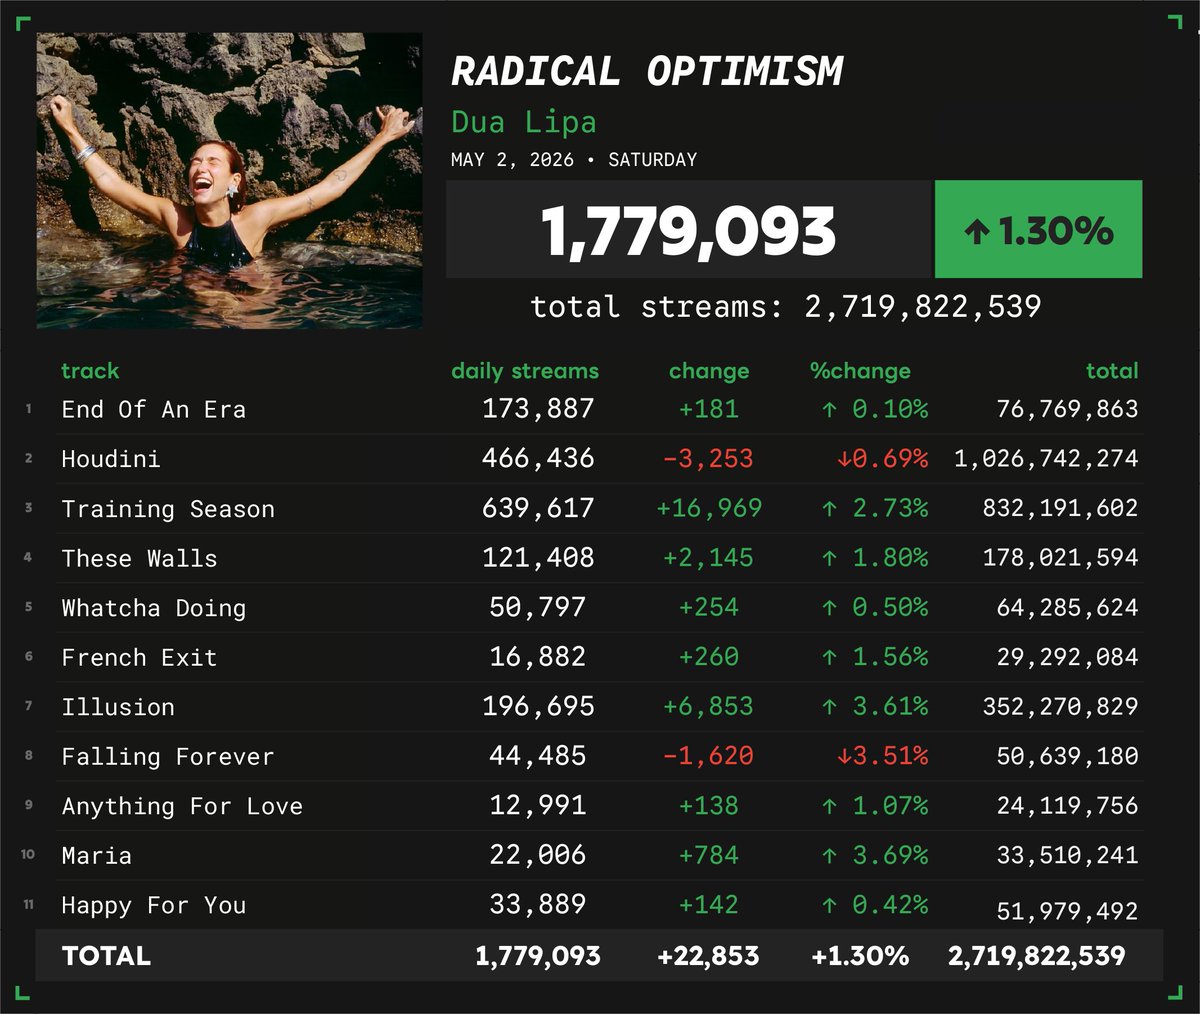This screenshot has height=1014, width=1200.
Task: Select the Illusion track name
Action: point(118,707)
